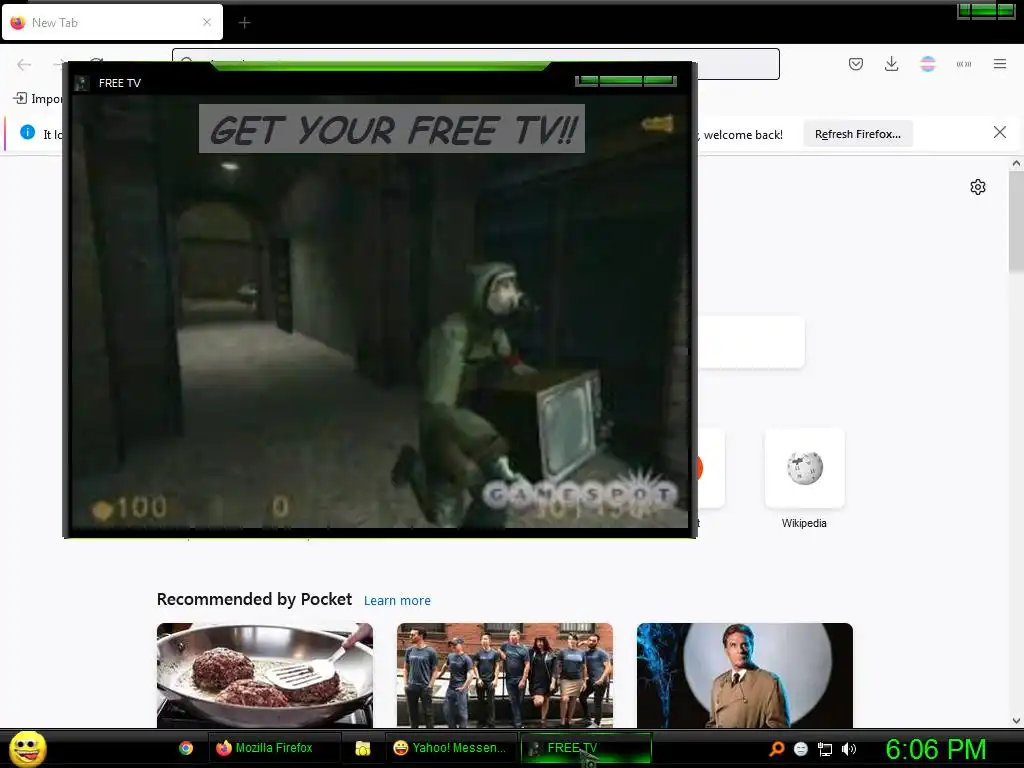
Task: Click the 6:06 PM taskbar clock
Action: pos(936,749)
